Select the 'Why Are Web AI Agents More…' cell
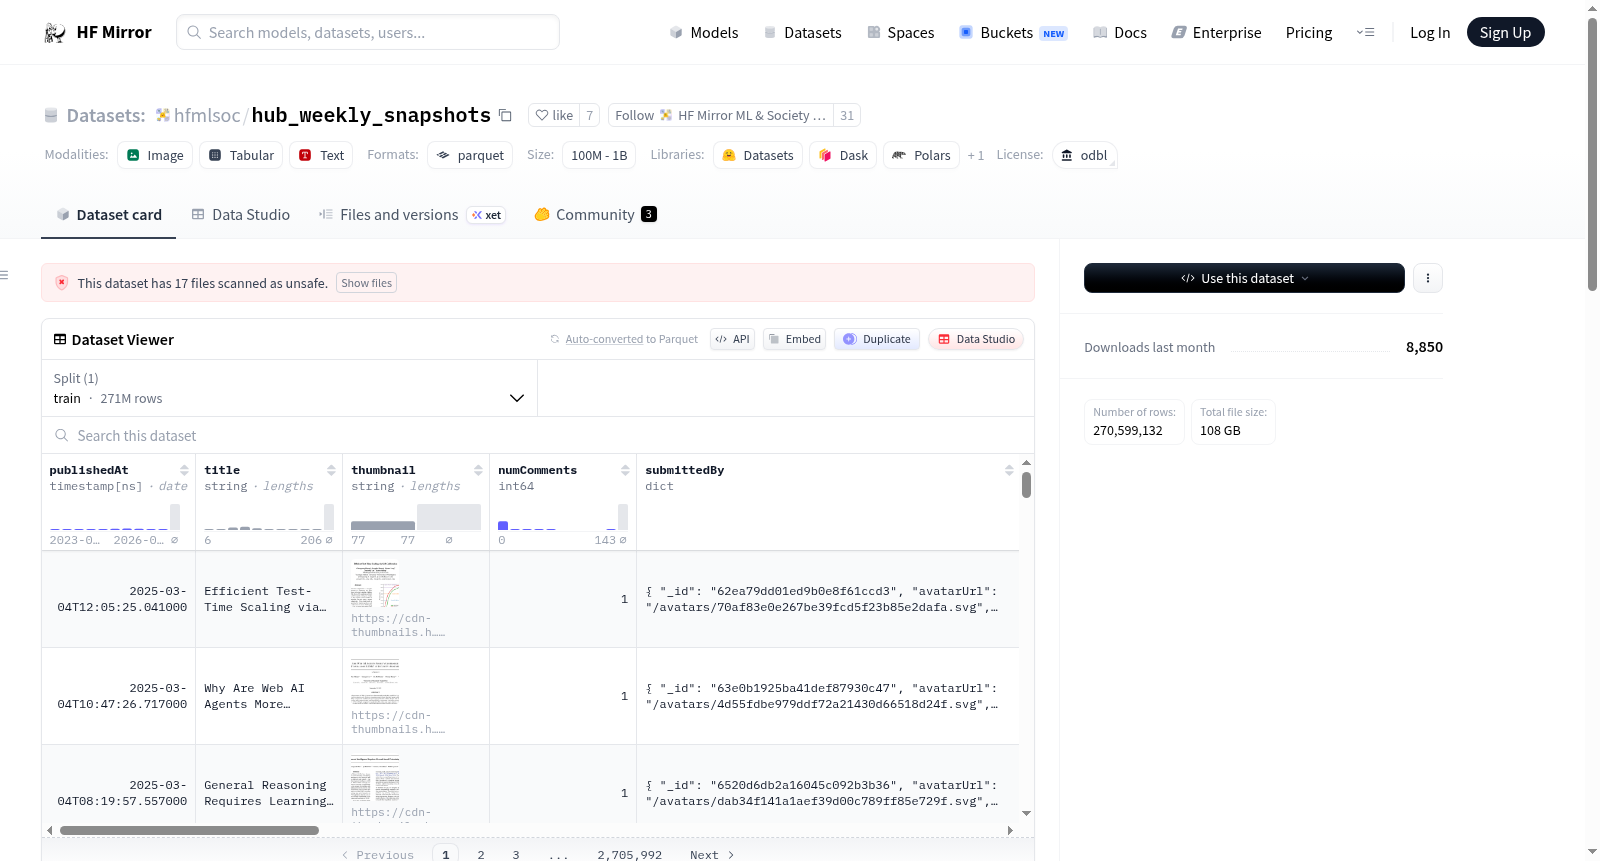The image size is (1600, 861). click(x=269, y=696)
